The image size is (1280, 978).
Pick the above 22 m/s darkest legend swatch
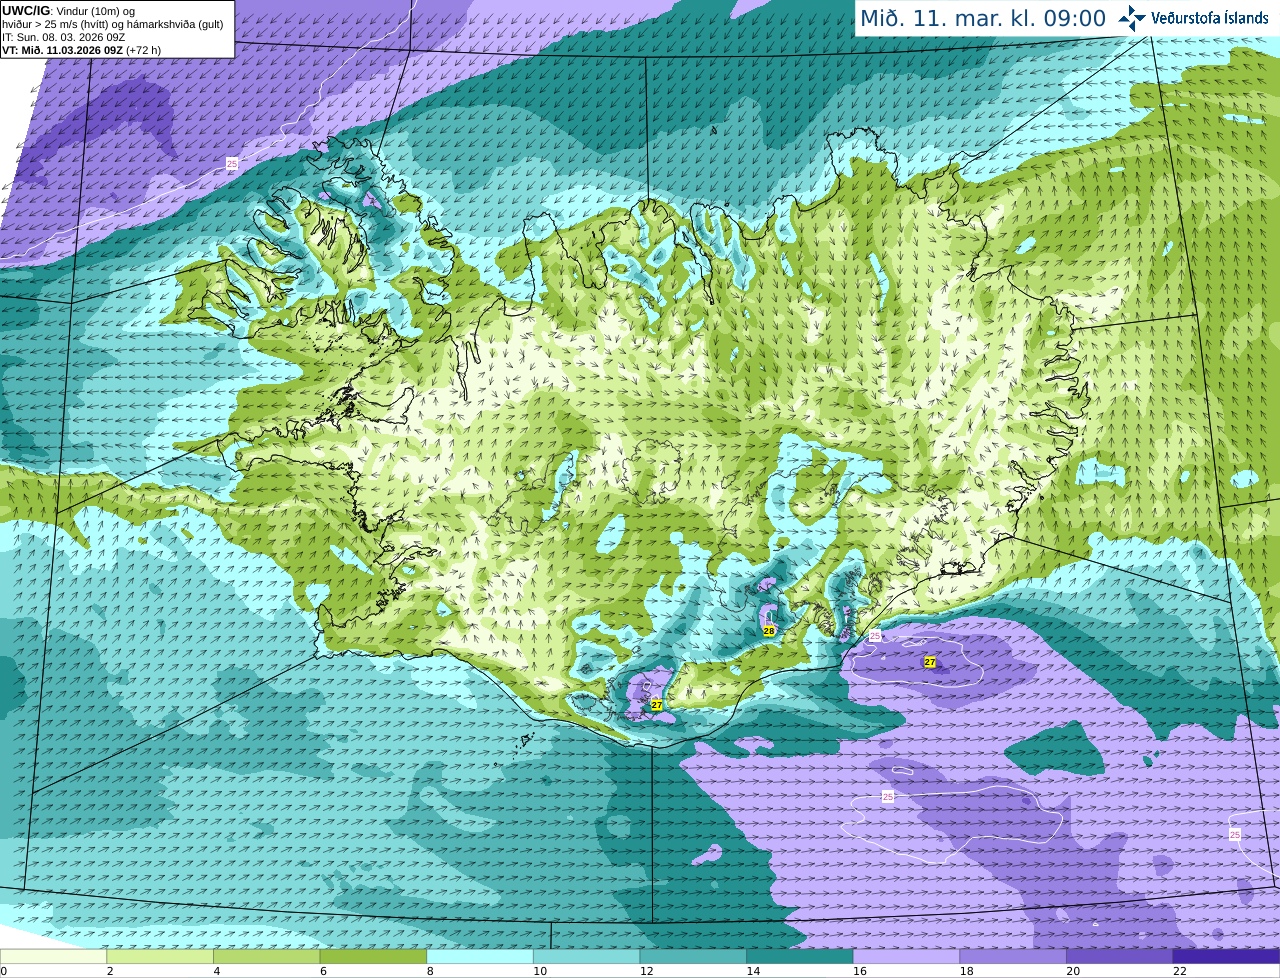pyautogui.click(x=1227, y=956)
